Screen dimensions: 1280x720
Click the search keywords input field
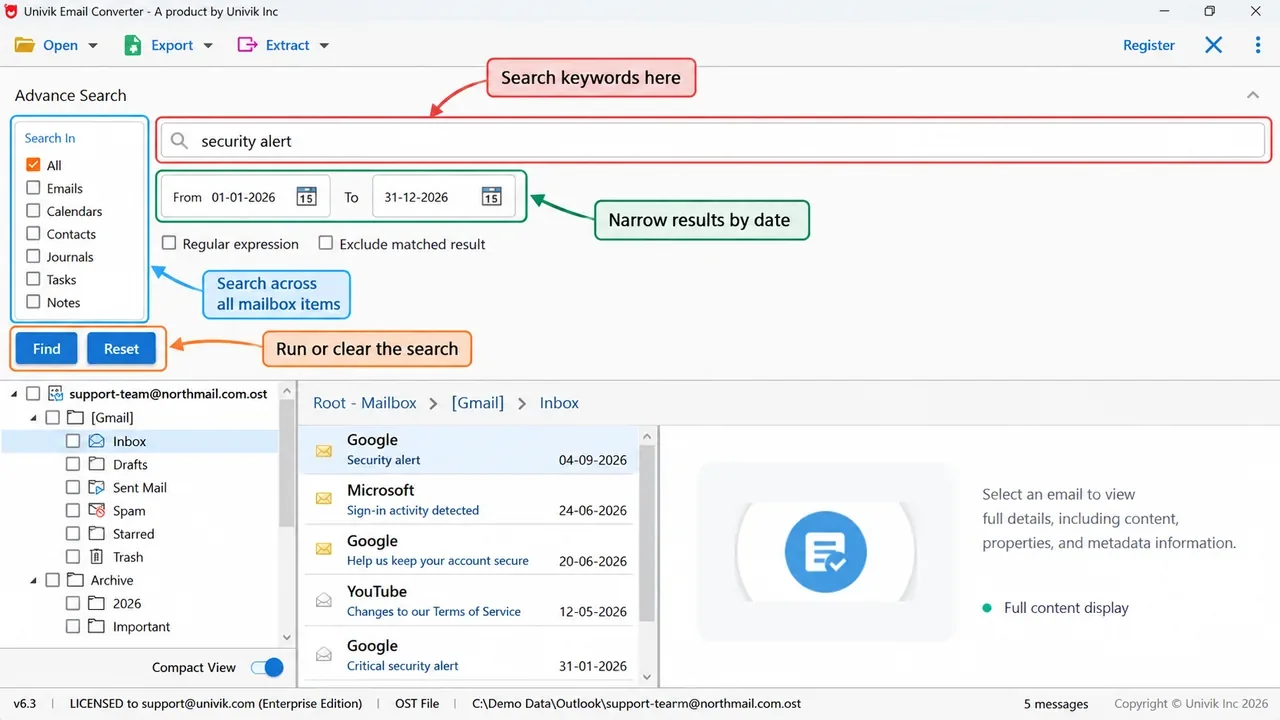click(x=714, y=141)
